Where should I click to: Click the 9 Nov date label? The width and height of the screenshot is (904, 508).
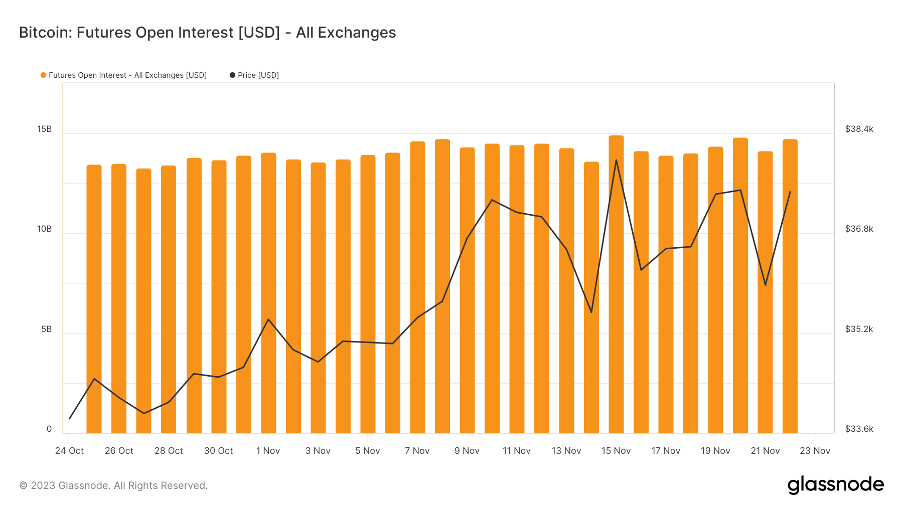point(467,450)
